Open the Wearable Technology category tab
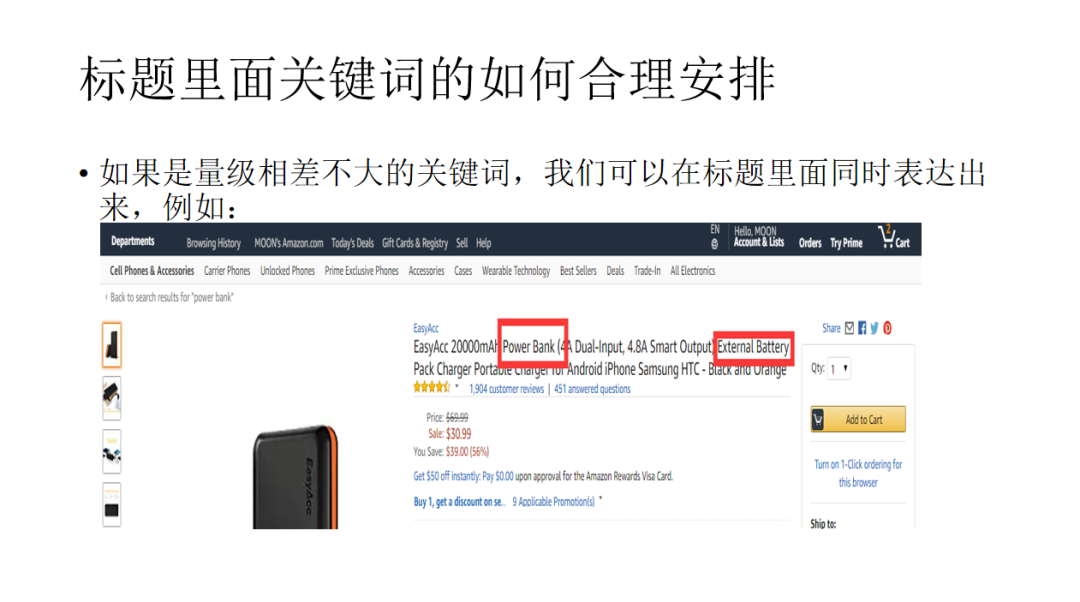 coord(516,271)
